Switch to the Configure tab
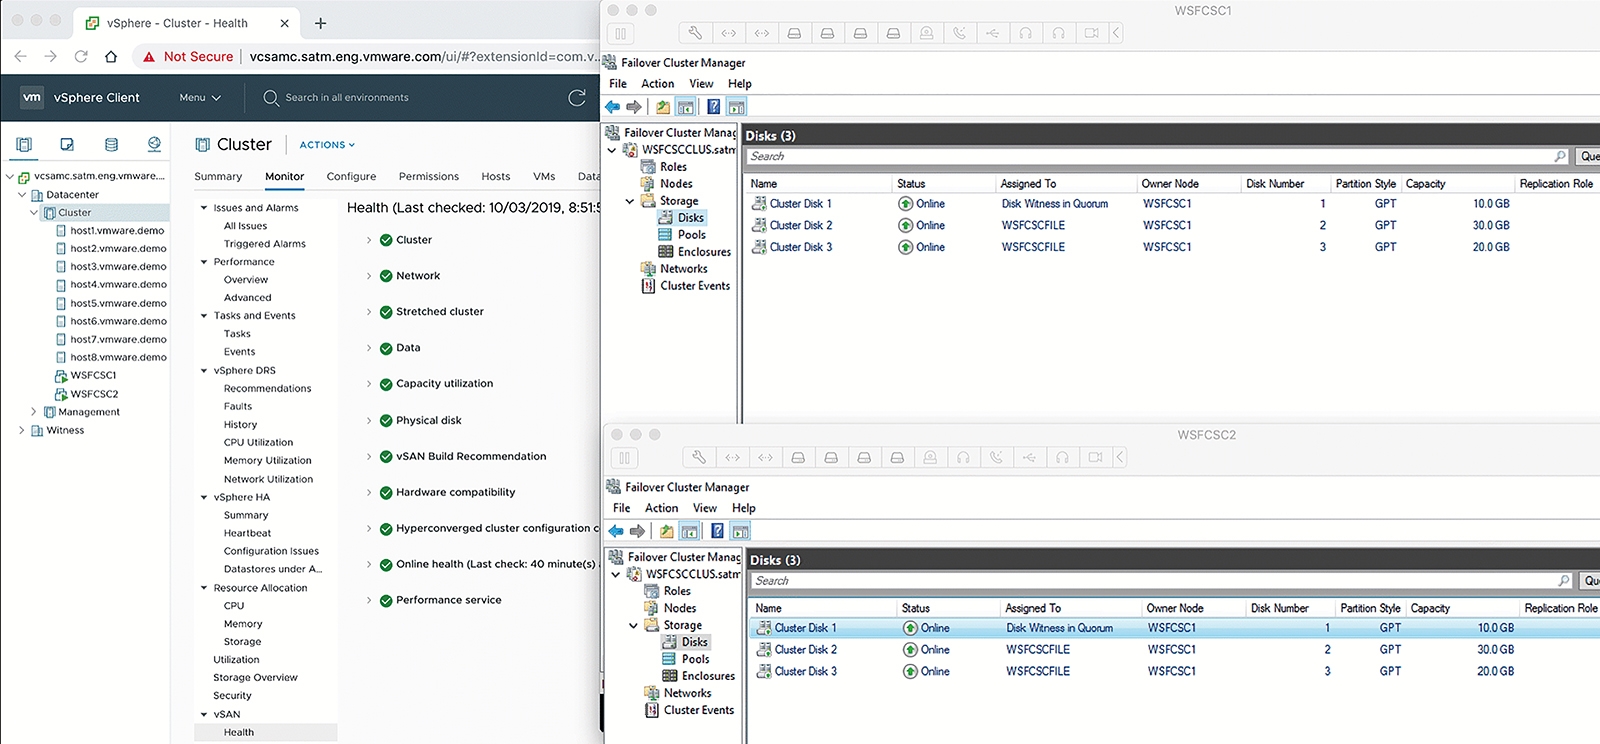This screenshot has width=1600, height=744. pos(351,176)
